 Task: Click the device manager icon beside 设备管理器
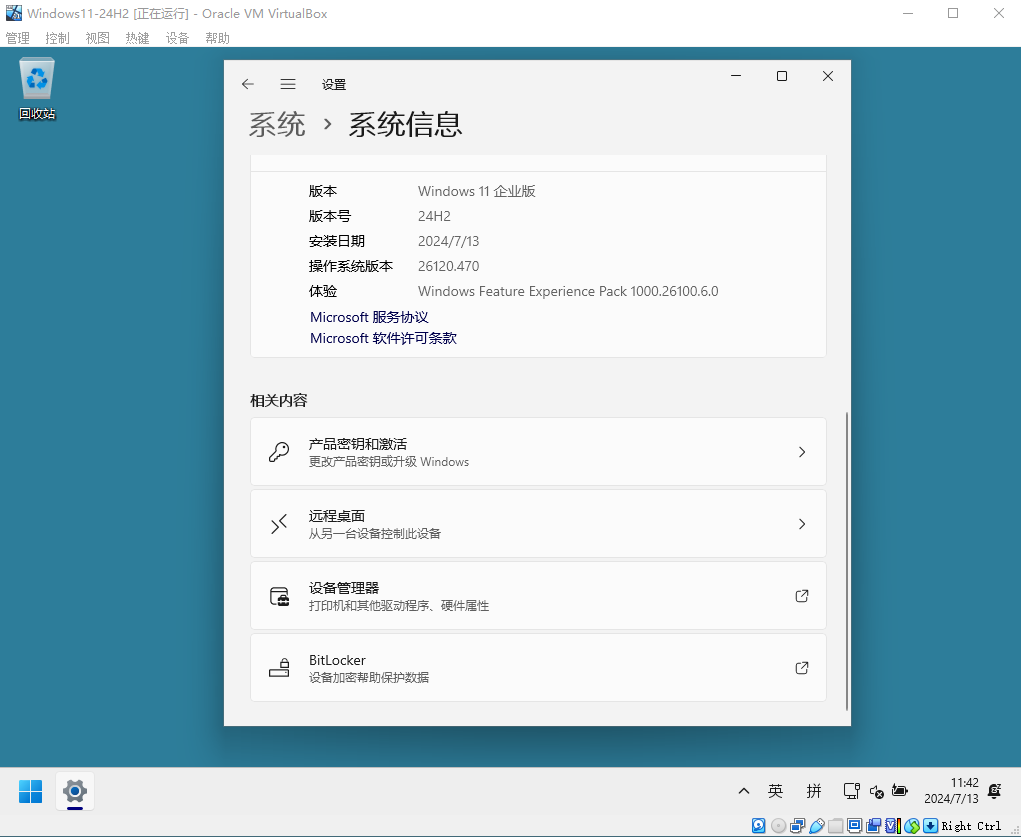(279, 596)
